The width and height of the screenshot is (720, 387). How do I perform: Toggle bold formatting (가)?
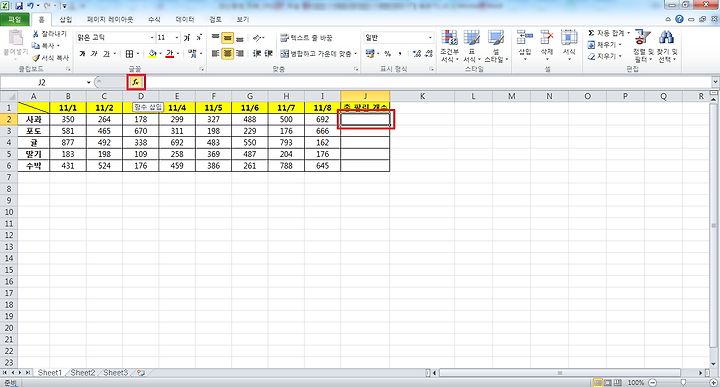coord(82,54)
